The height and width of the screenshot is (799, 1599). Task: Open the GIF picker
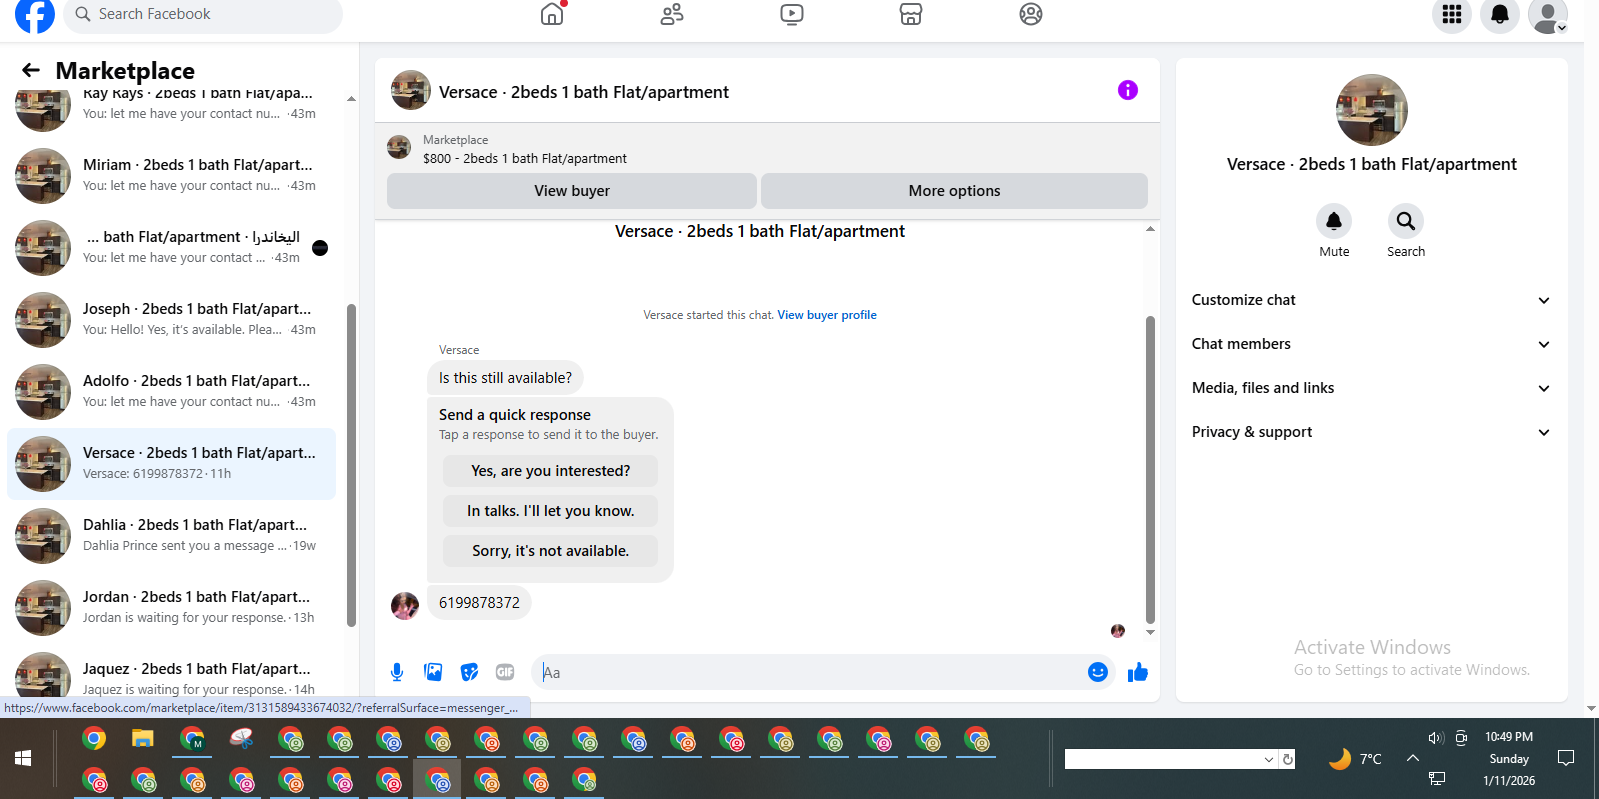coord(505,672)
